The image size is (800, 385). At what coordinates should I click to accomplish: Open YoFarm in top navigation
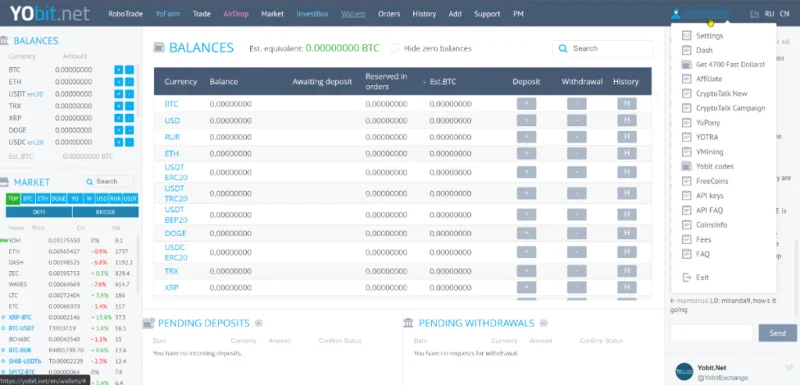(168, 14)
